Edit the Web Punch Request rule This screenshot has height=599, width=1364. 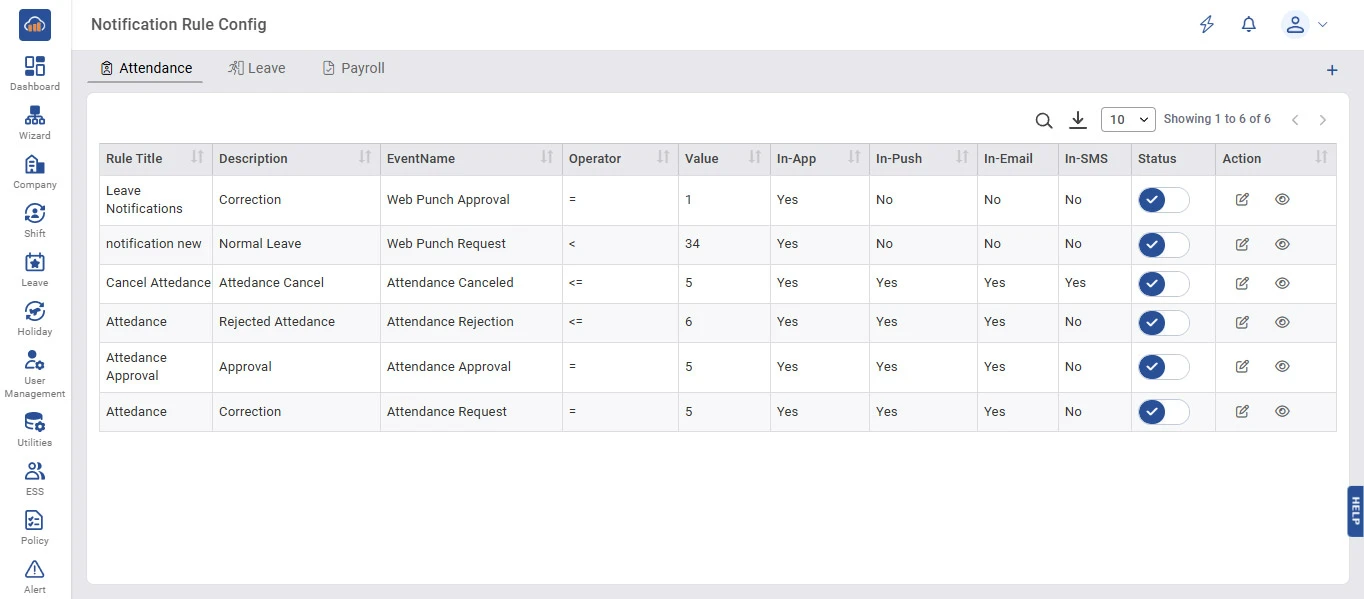[x=1242, y=244]
